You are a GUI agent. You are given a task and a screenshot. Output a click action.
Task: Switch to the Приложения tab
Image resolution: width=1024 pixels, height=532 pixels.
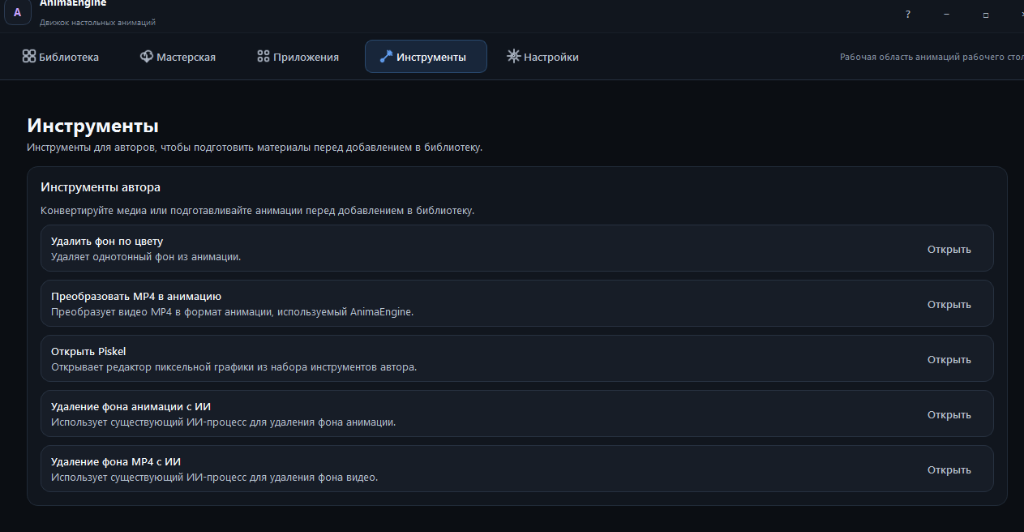(x=298, y=57)
